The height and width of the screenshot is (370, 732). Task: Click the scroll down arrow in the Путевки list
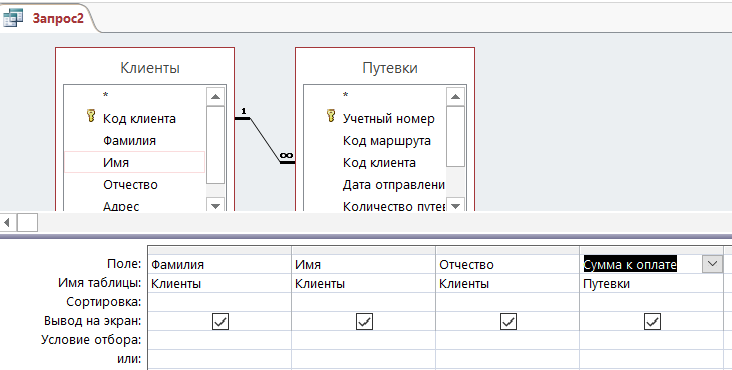(455, 205)
